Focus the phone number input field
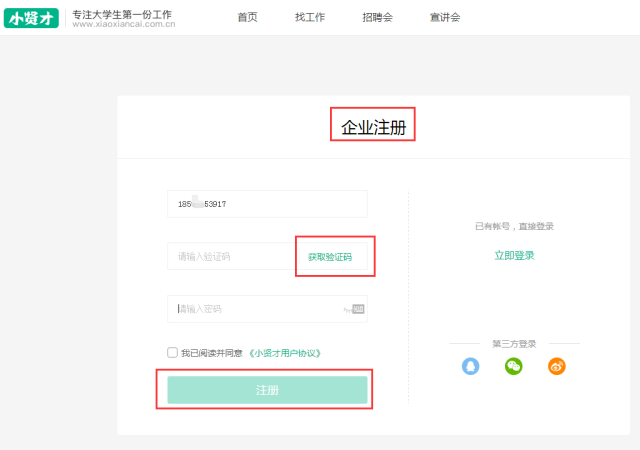640x450 pixels. 267,204
